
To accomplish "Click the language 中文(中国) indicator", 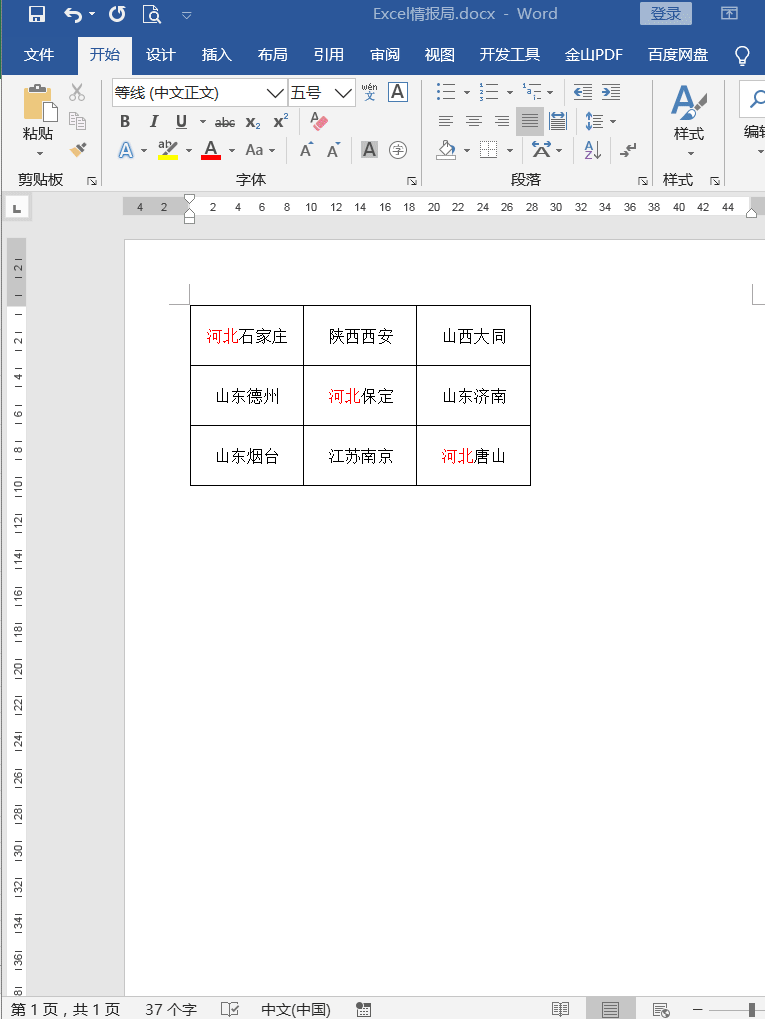I will (x=296, y=1009).
